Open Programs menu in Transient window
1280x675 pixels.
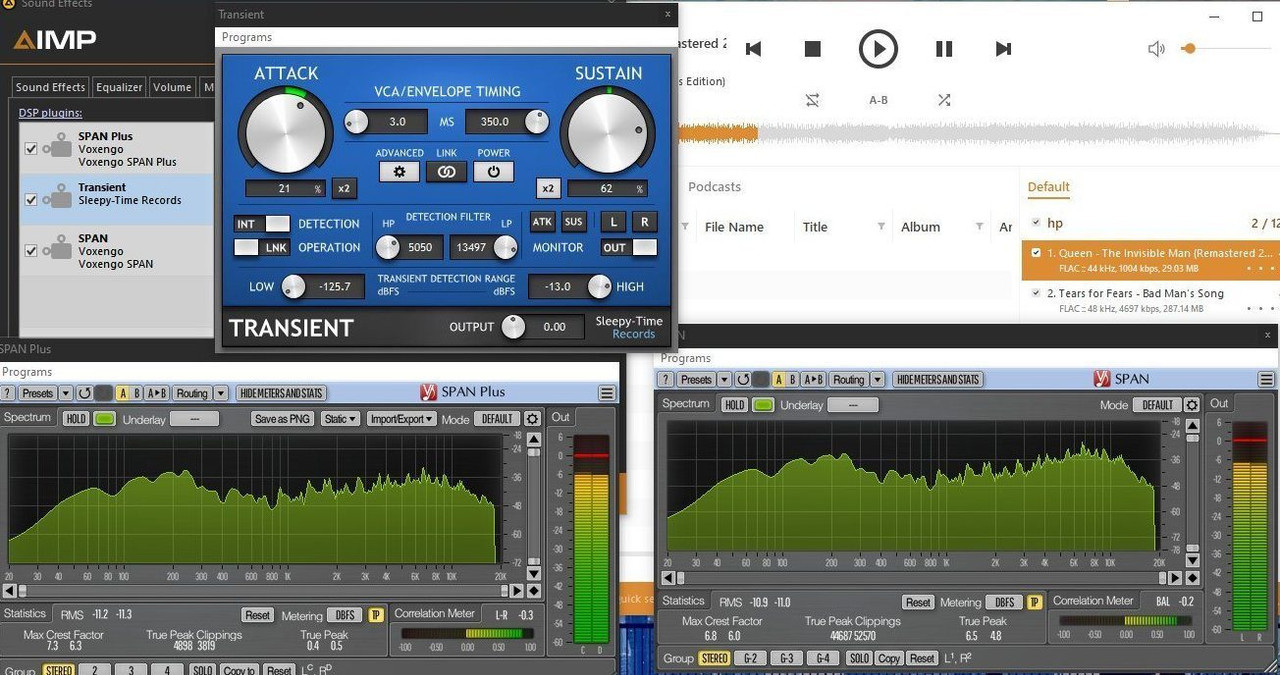pos(247,37)
